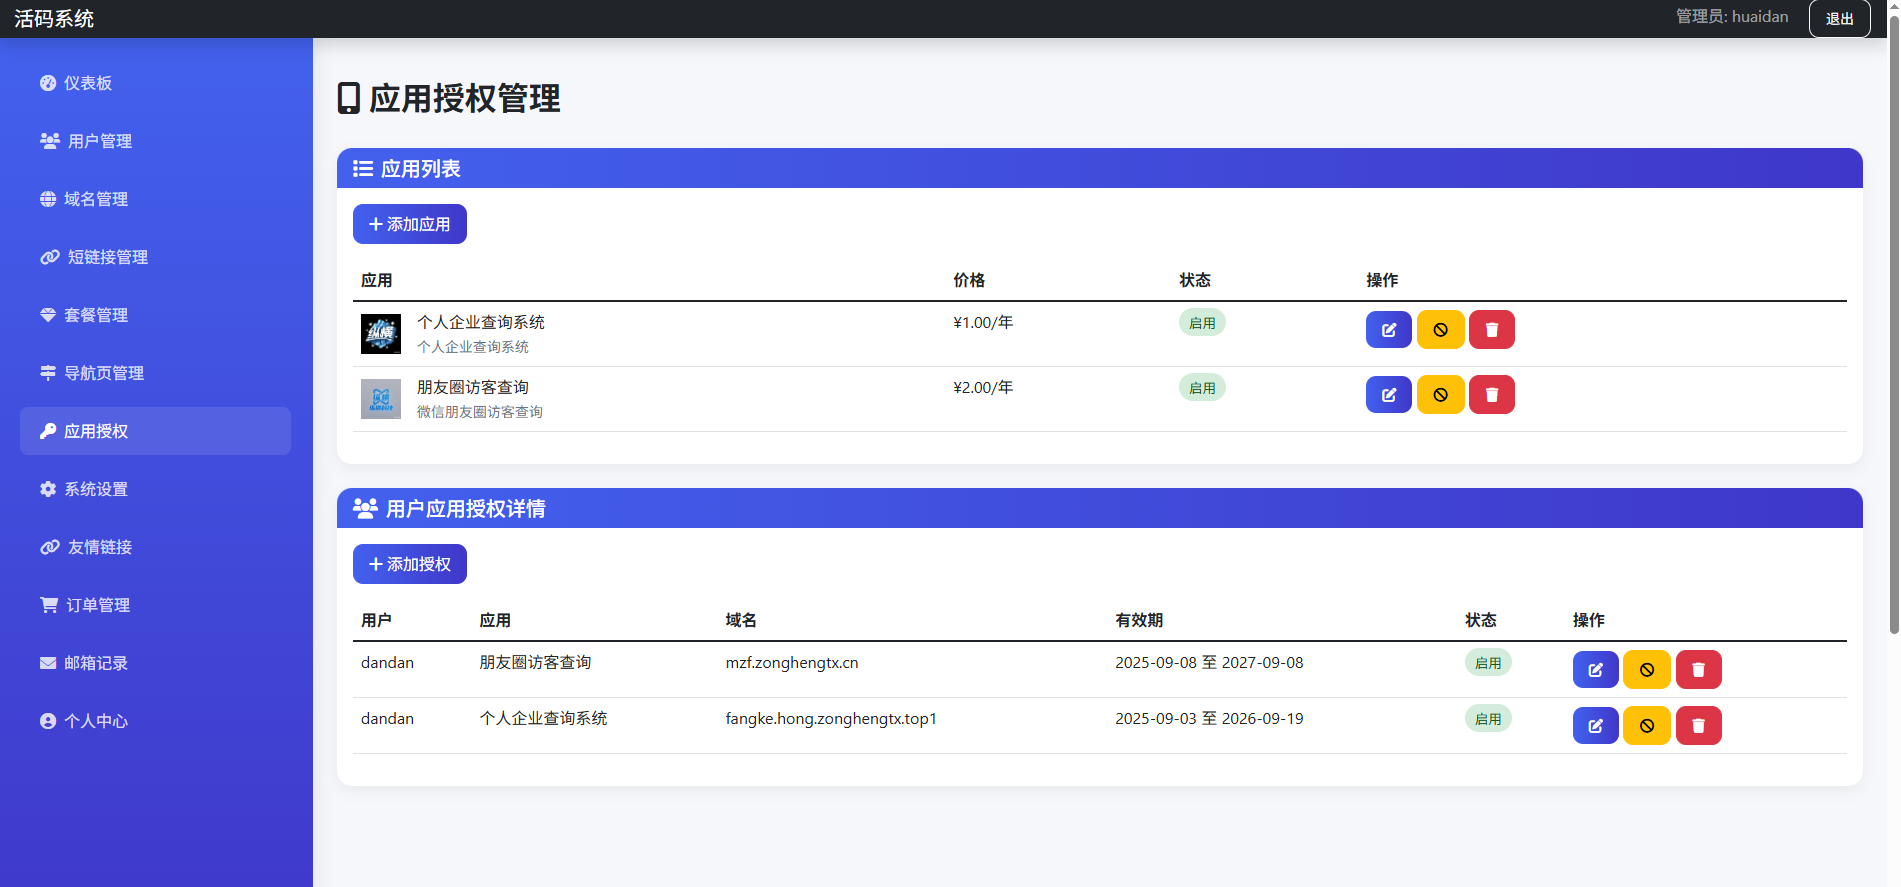The height and width of the screenshot is (887, 1901).
Task: Edit the 朋友圈访客查询 application entry
Action: pos(1388,395)
